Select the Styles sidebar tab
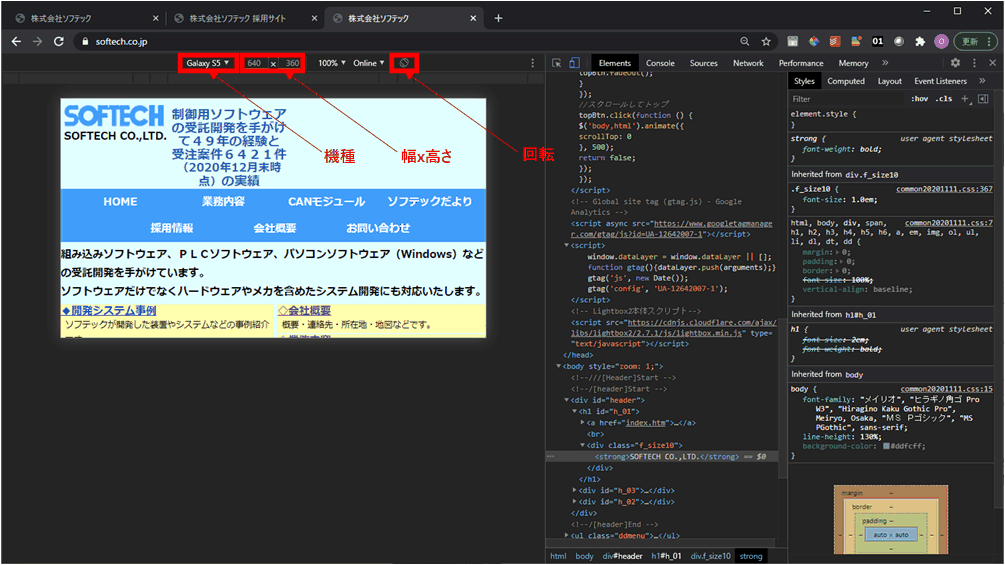This screenshot has height=565, width=1005. click(804, 81)
